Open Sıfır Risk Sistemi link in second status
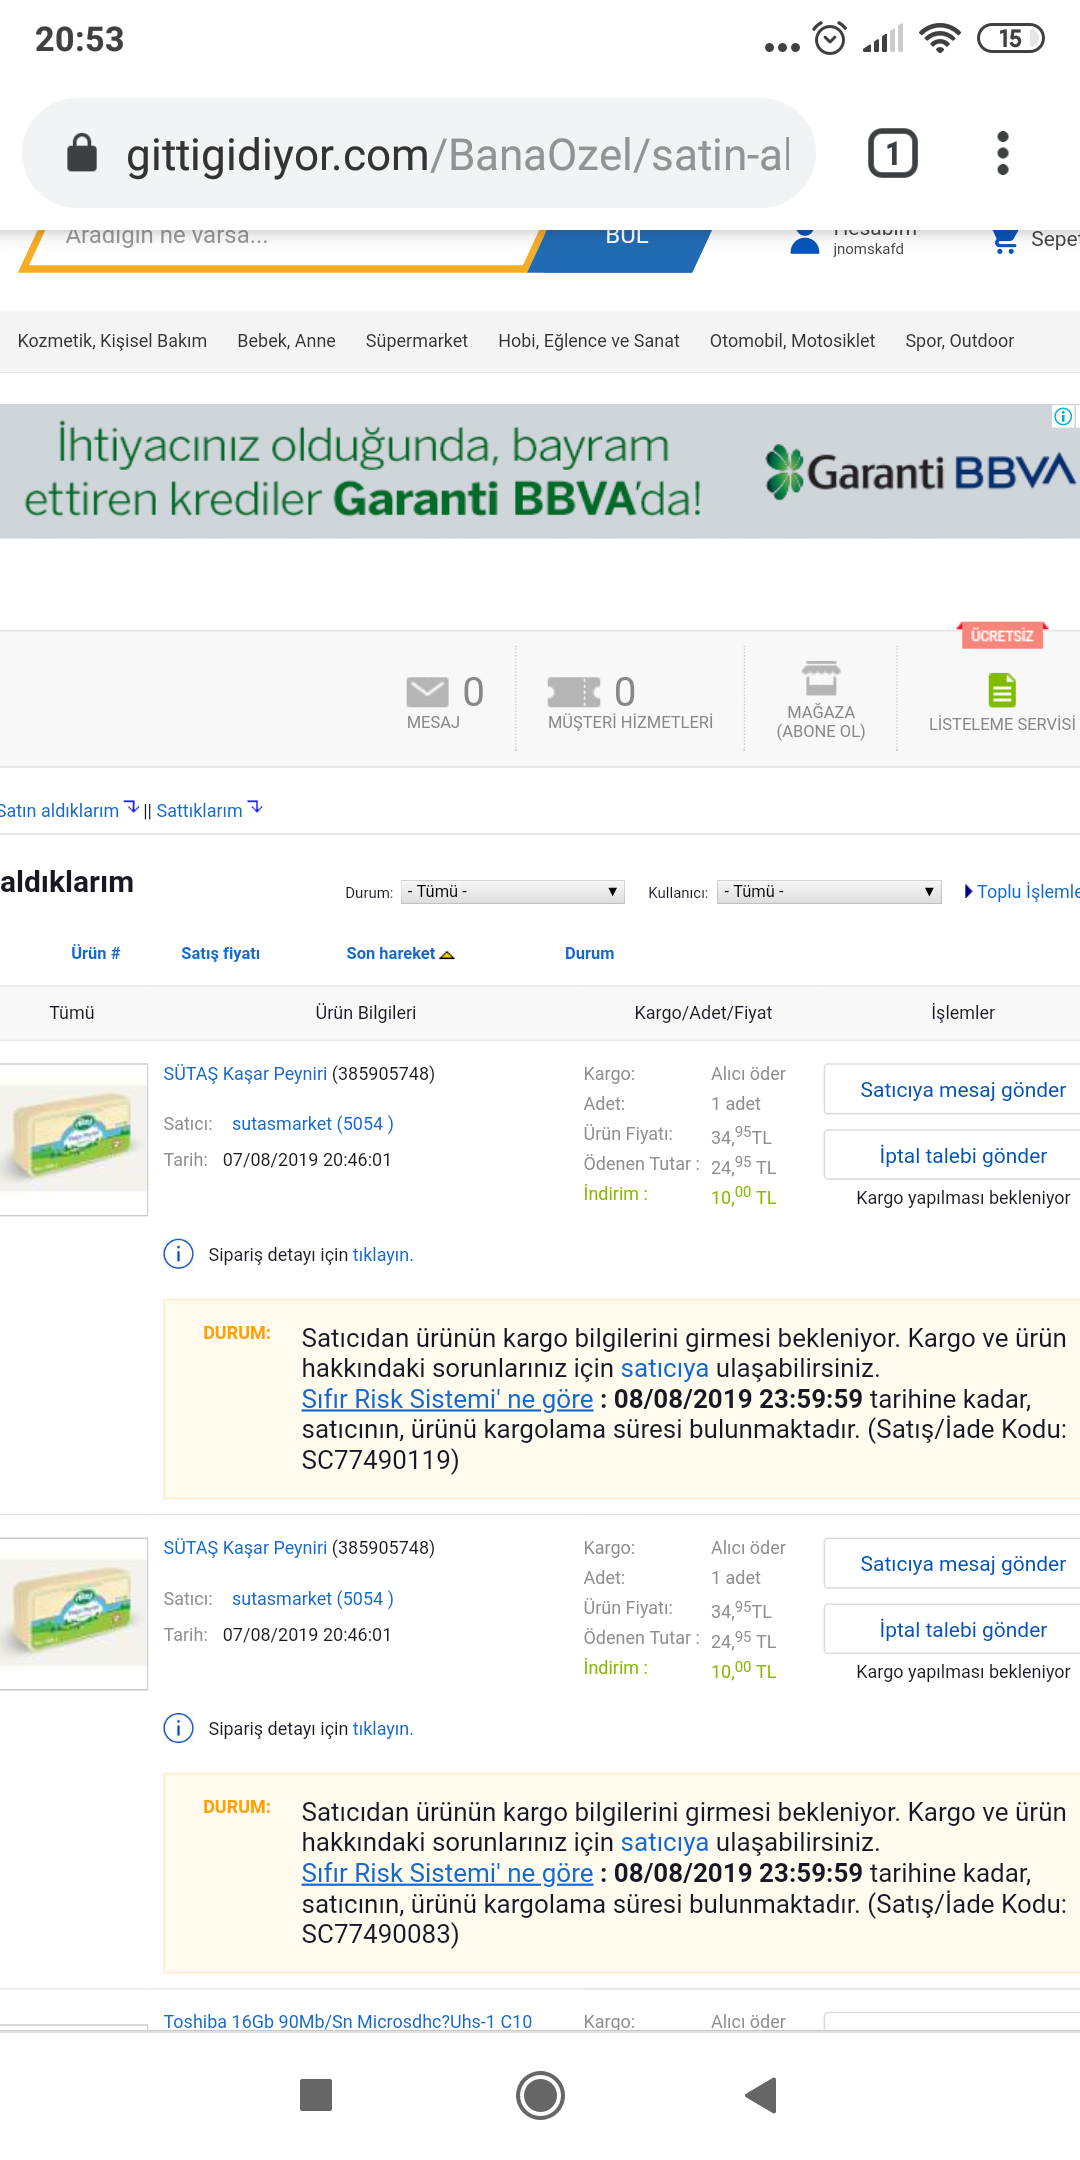Image resolution: width=1080 pixels, height=2160 pixels. 447,1873
